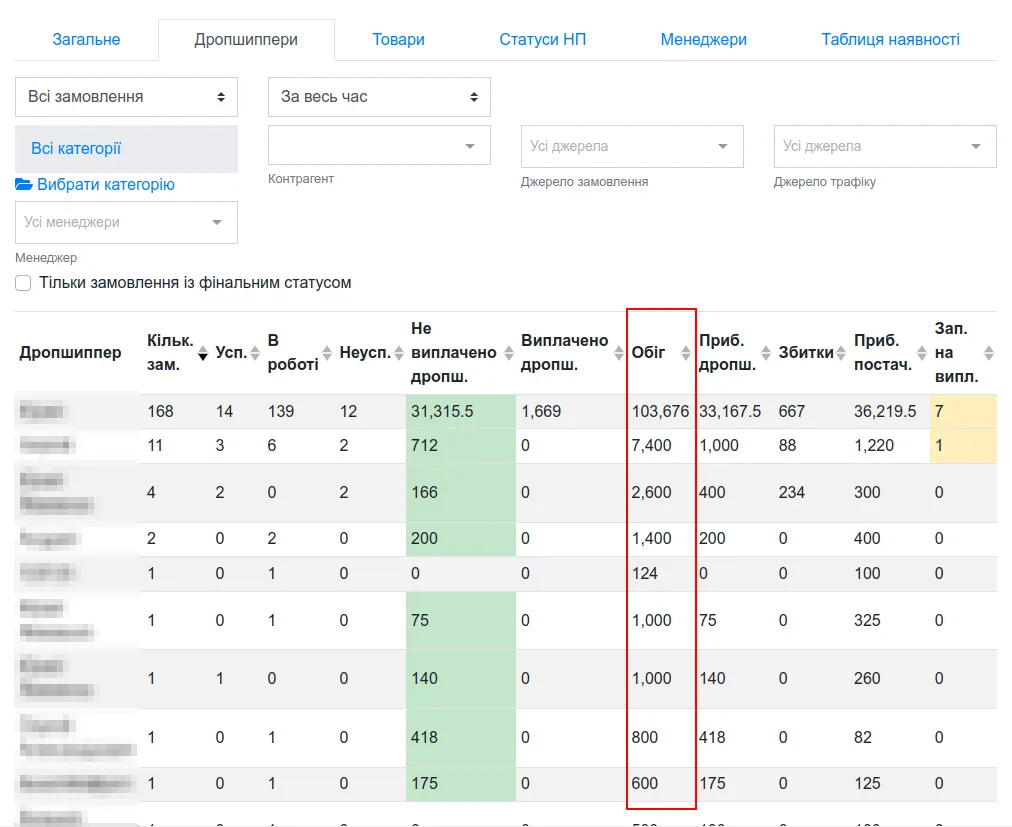This screenshot has height=827, width=1012.
Task: Click sort icon beside Приб. постач.
Action: (922, 353)
